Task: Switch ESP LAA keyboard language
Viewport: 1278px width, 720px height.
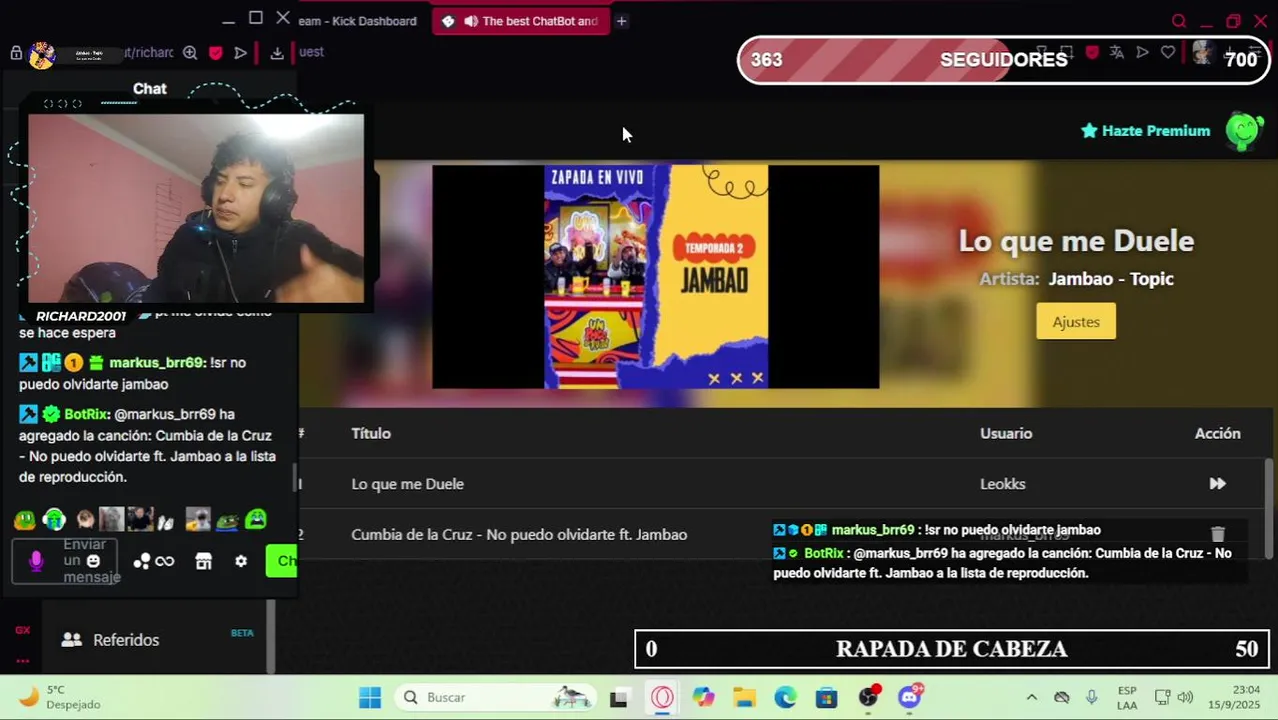Action: coord(1127,698)
